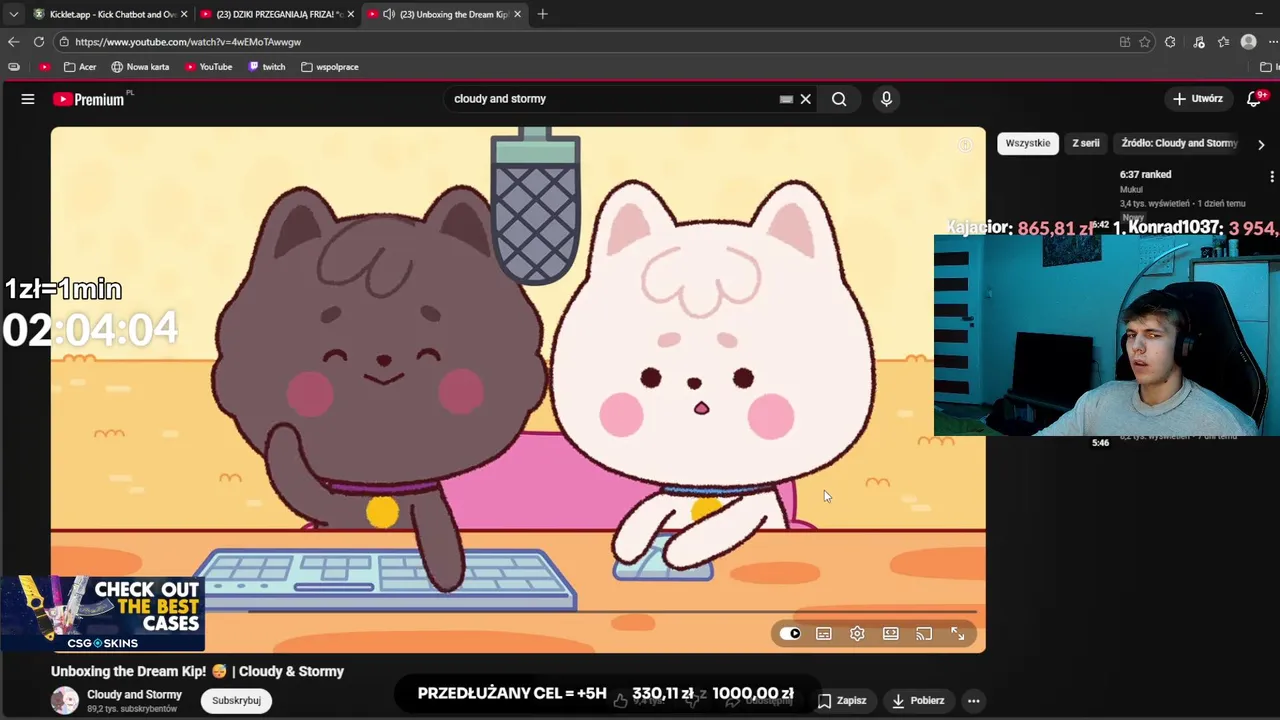The height and width of the screenshot is (720, 1280).
Task: Close the Kicklet.app tab
Action: point(184,14)
